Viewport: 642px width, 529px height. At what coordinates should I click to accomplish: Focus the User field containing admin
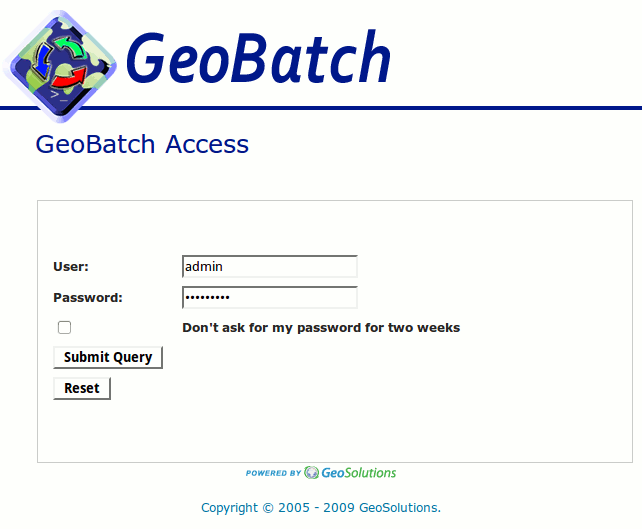(x=270, y=267)
